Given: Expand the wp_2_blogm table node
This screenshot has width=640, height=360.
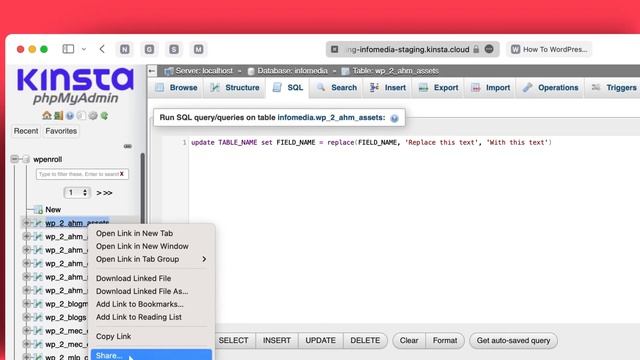Looking at the screenshot, I should pos(27,304).
